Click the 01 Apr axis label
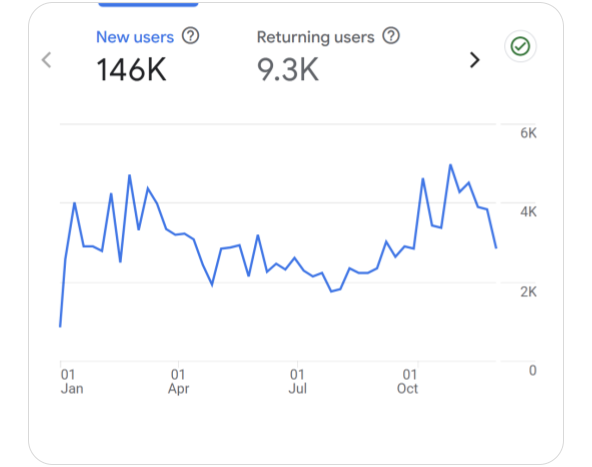The width and height of the screenshot is (592, 467). coord(179,381)
